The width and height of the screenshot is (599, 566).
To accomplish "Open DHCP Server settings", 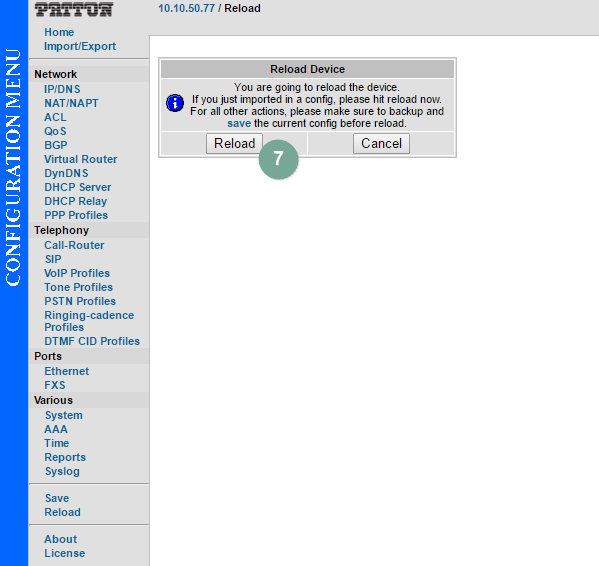I will click(x=78, y=187).
